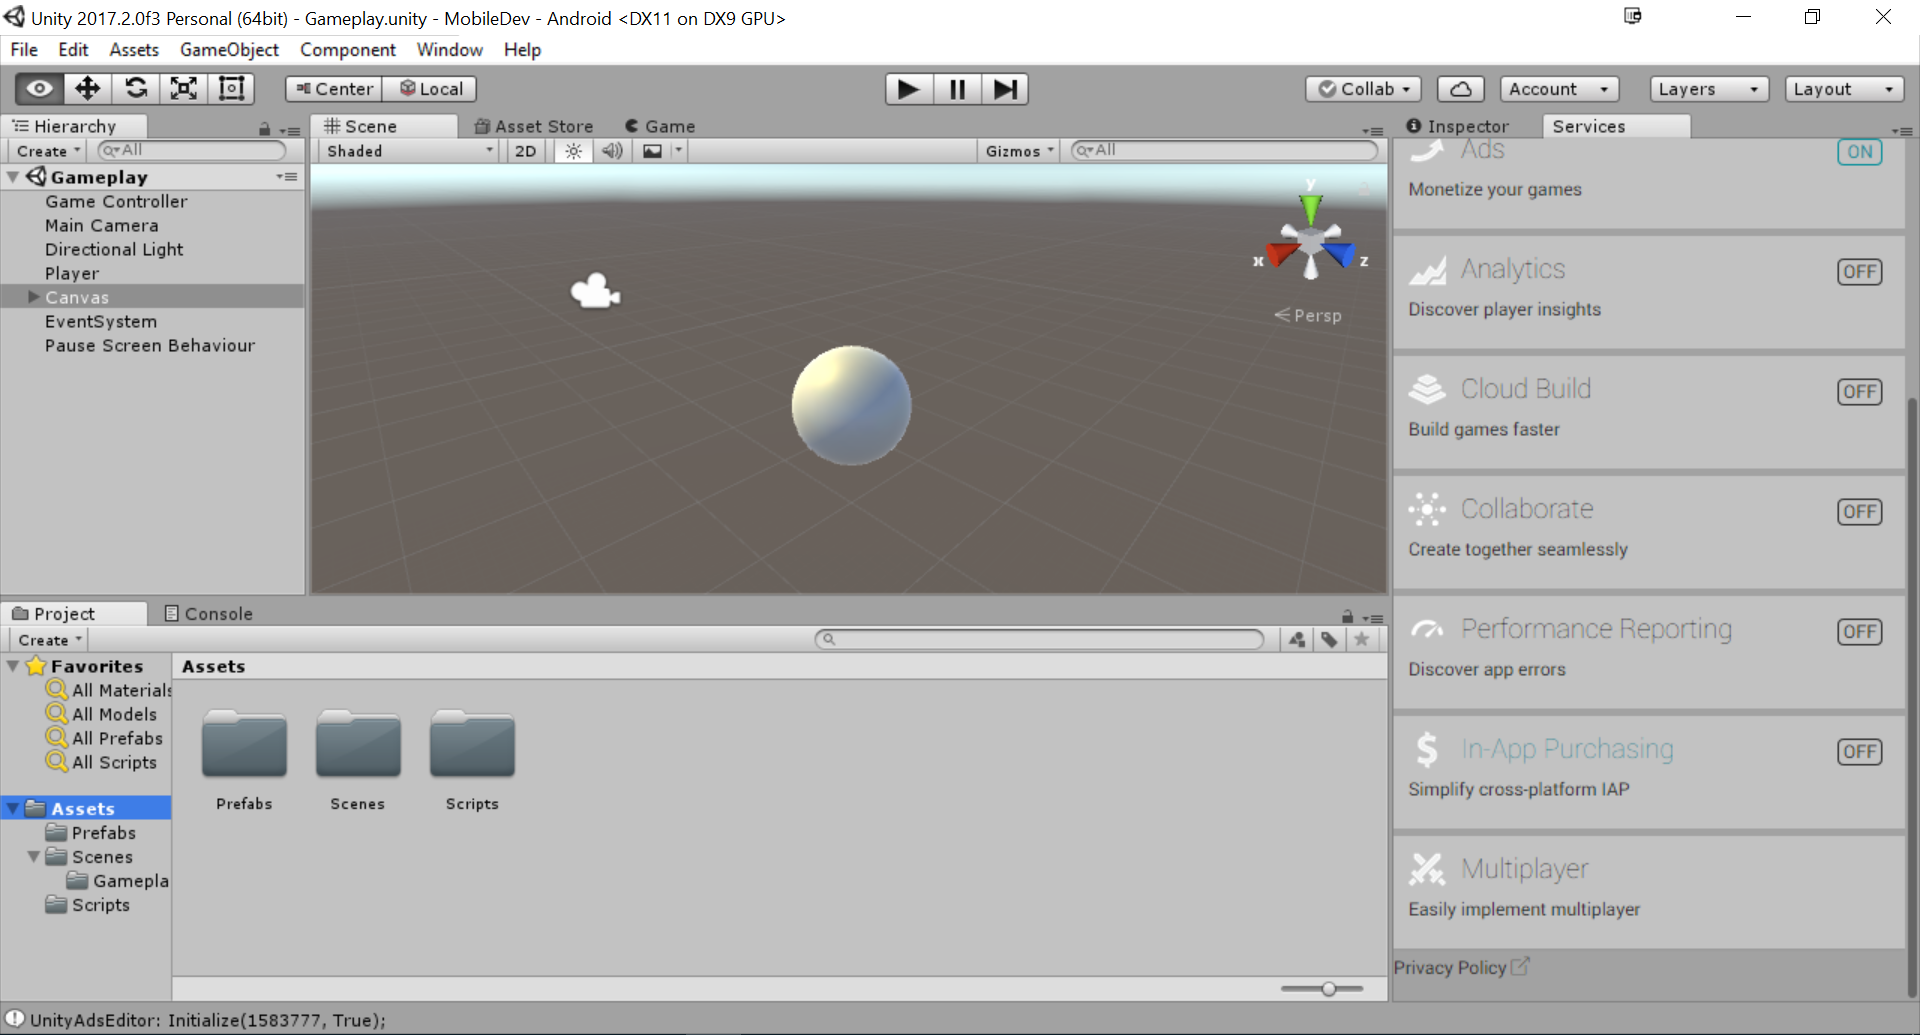Select the Hand view tool

[40, 89]
